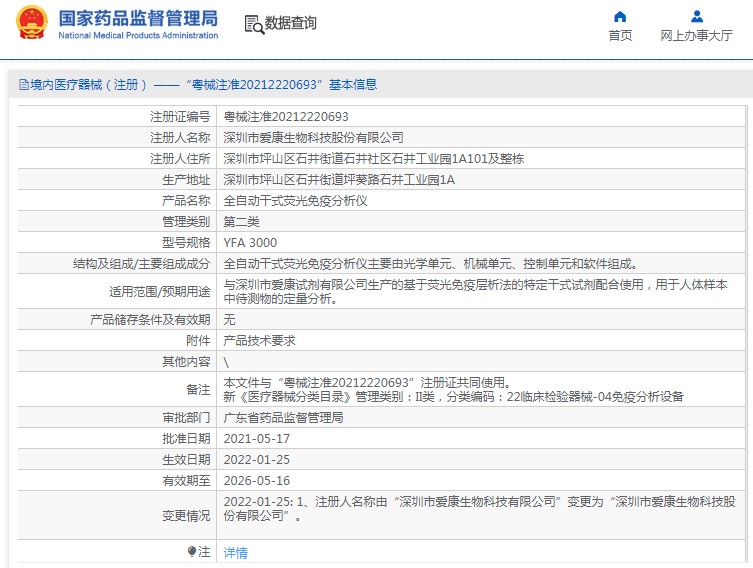Open the 数据查询 search icon

(254, 24)
